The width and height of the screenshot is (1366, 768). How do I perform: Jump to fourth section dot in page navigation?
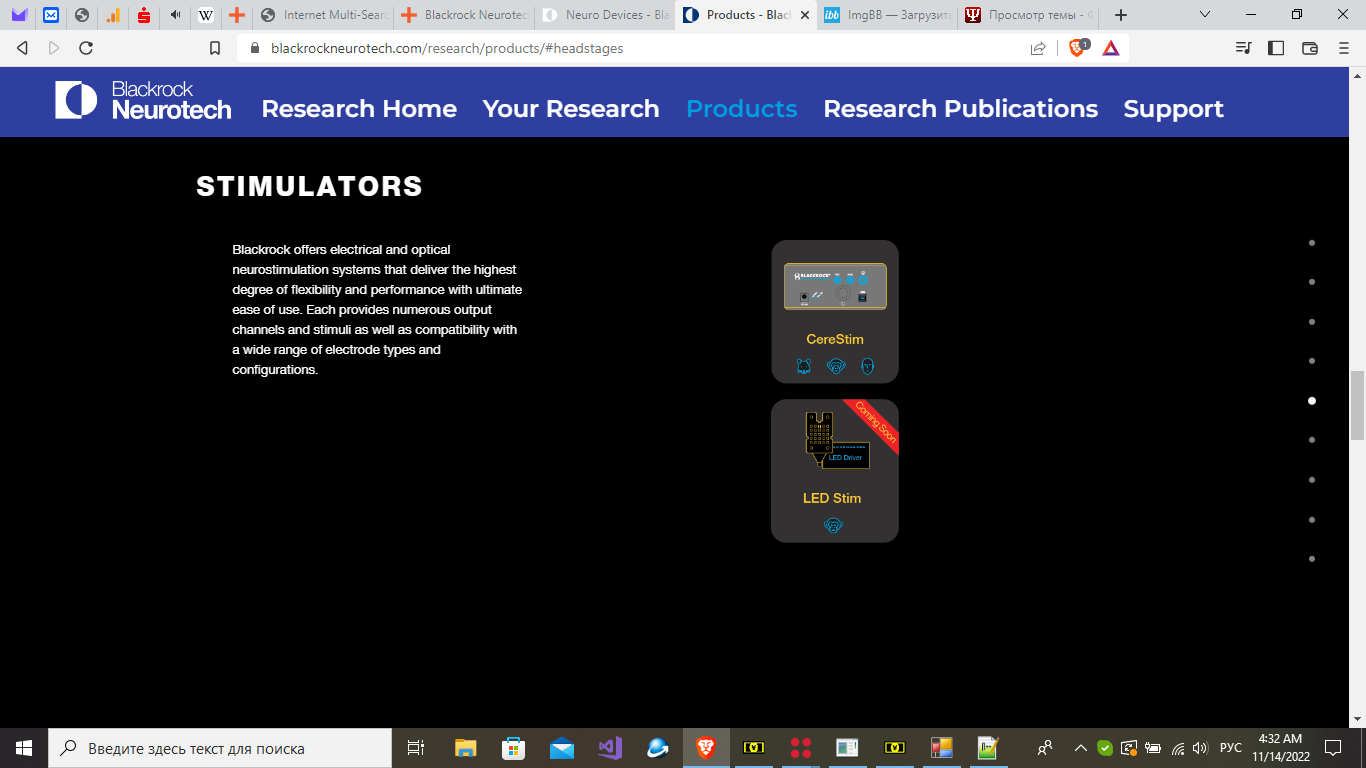tap(1312, 361)
